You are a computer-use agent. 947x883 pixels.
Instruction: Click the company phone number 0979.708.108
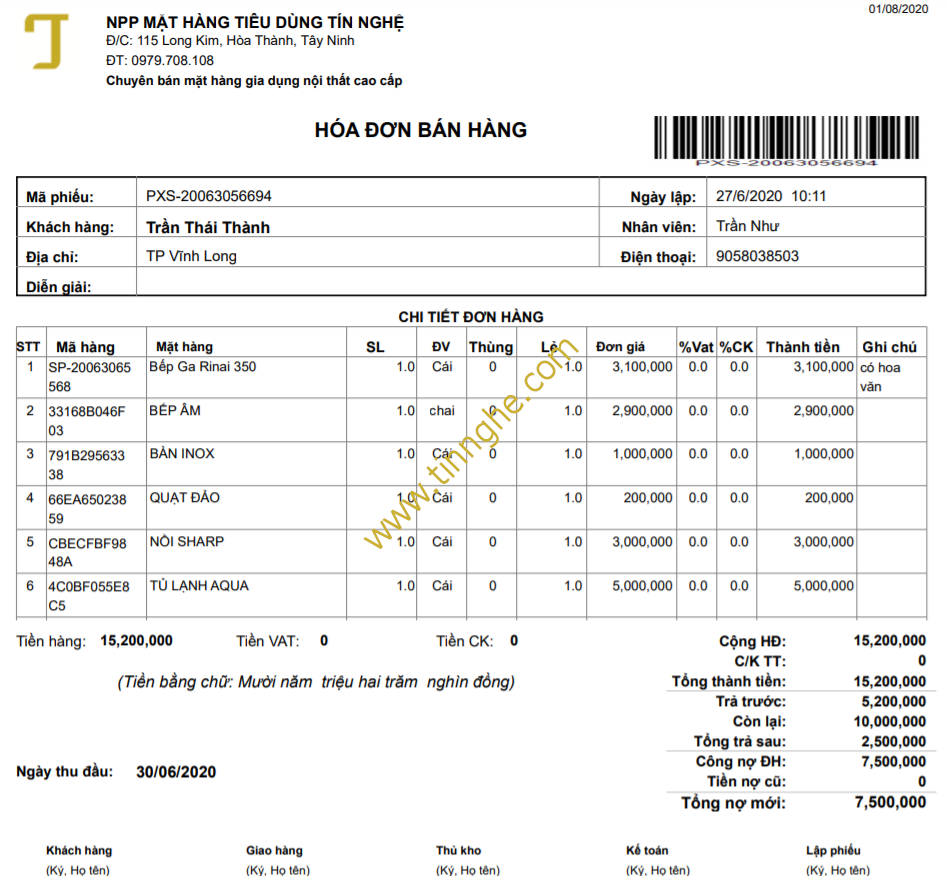click(x=173, y=60)
